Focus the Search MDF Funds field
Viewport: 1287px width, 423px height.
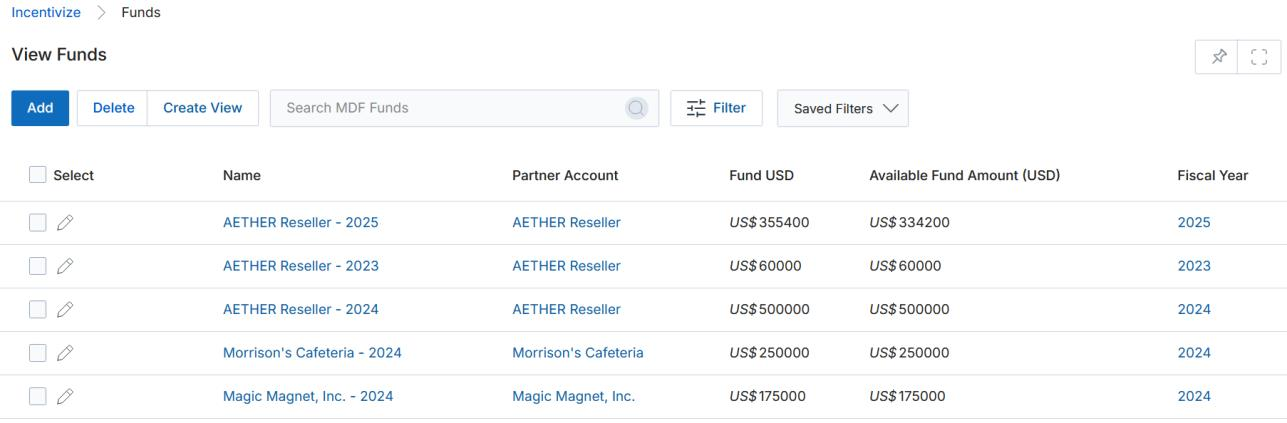click(x=465, y=108)
